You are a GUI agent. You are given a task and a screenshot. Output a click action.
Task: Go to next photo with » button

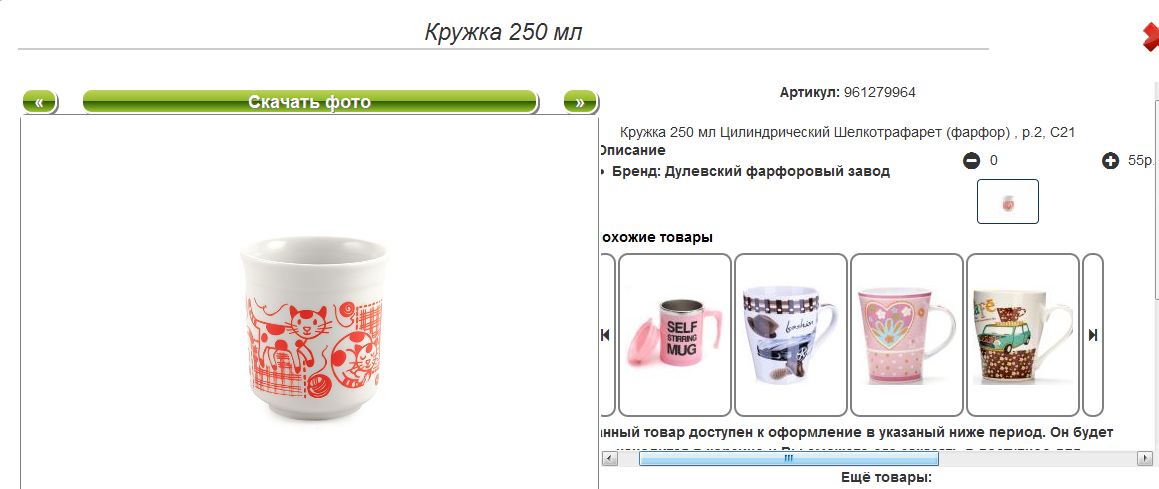(580, 102)
